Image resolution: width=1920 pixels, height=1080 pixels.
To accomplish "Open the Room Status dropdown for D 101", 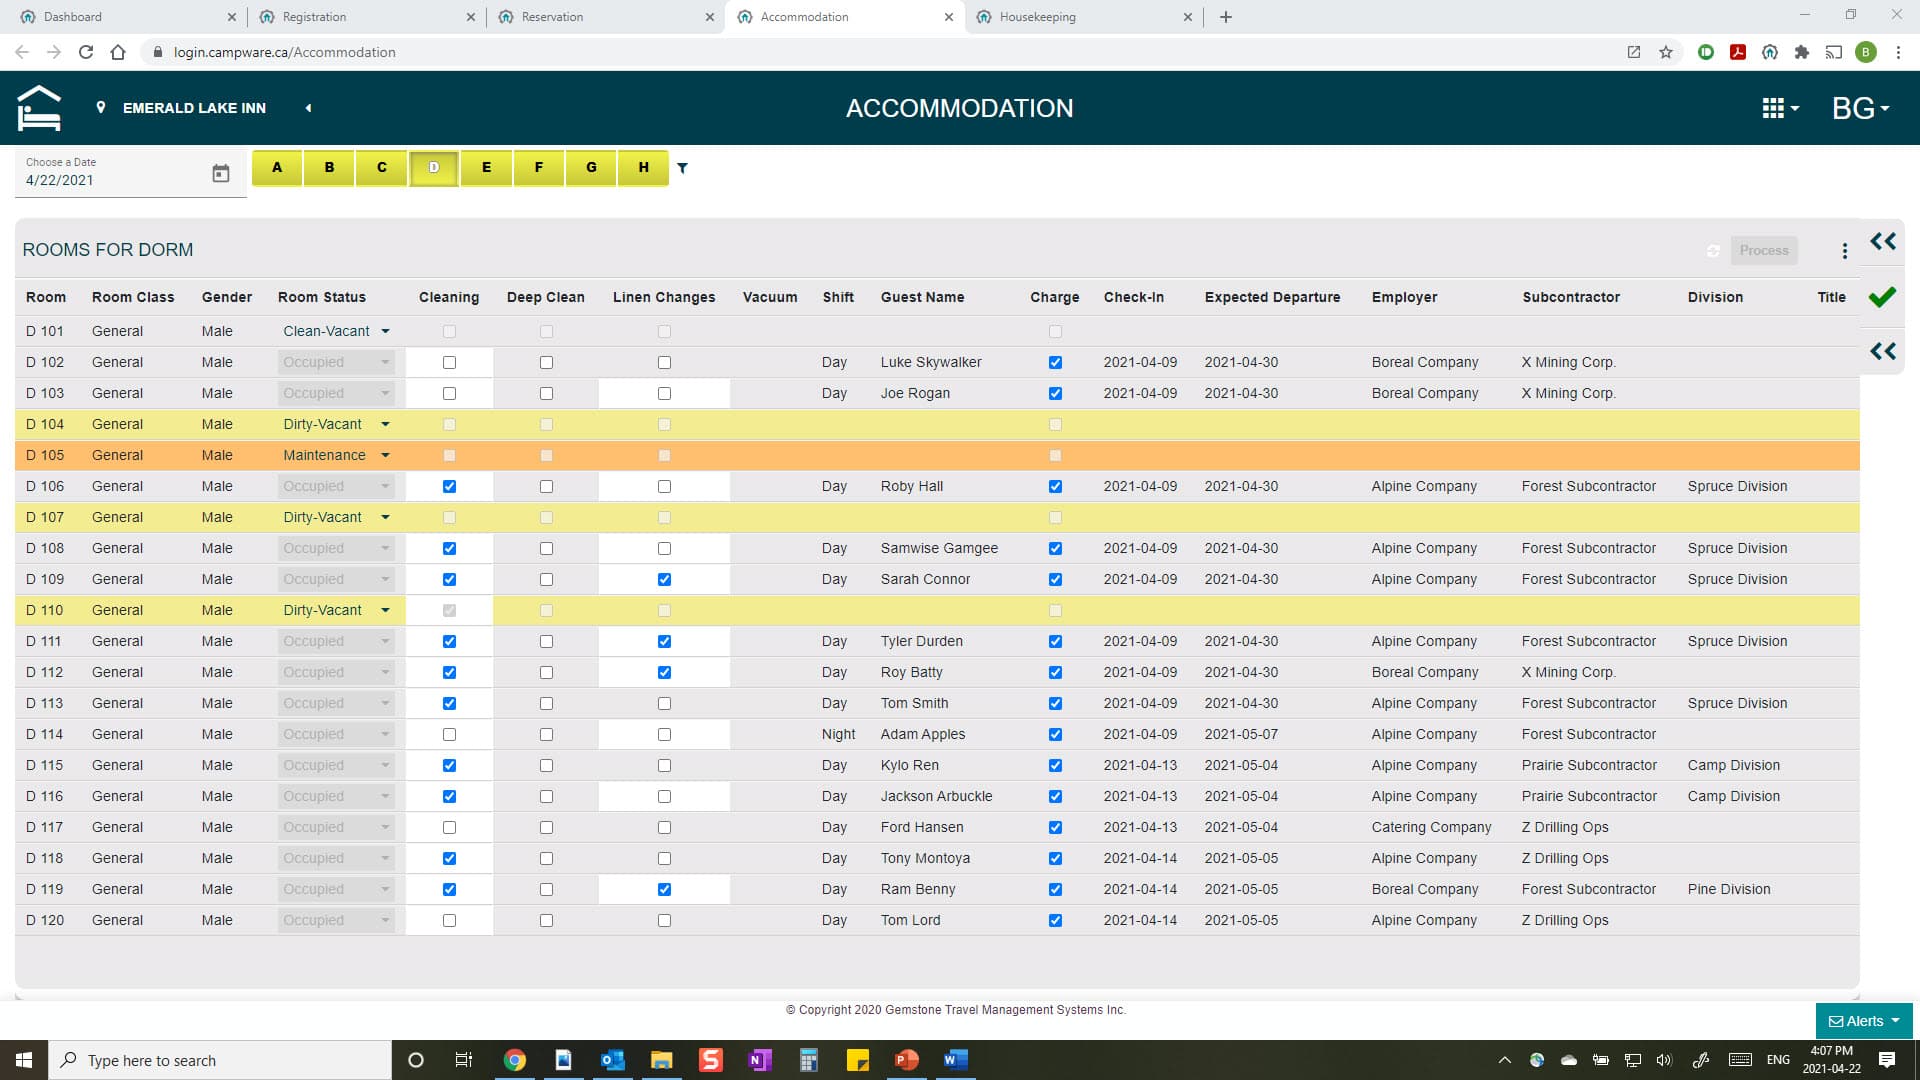I will 385,331.
